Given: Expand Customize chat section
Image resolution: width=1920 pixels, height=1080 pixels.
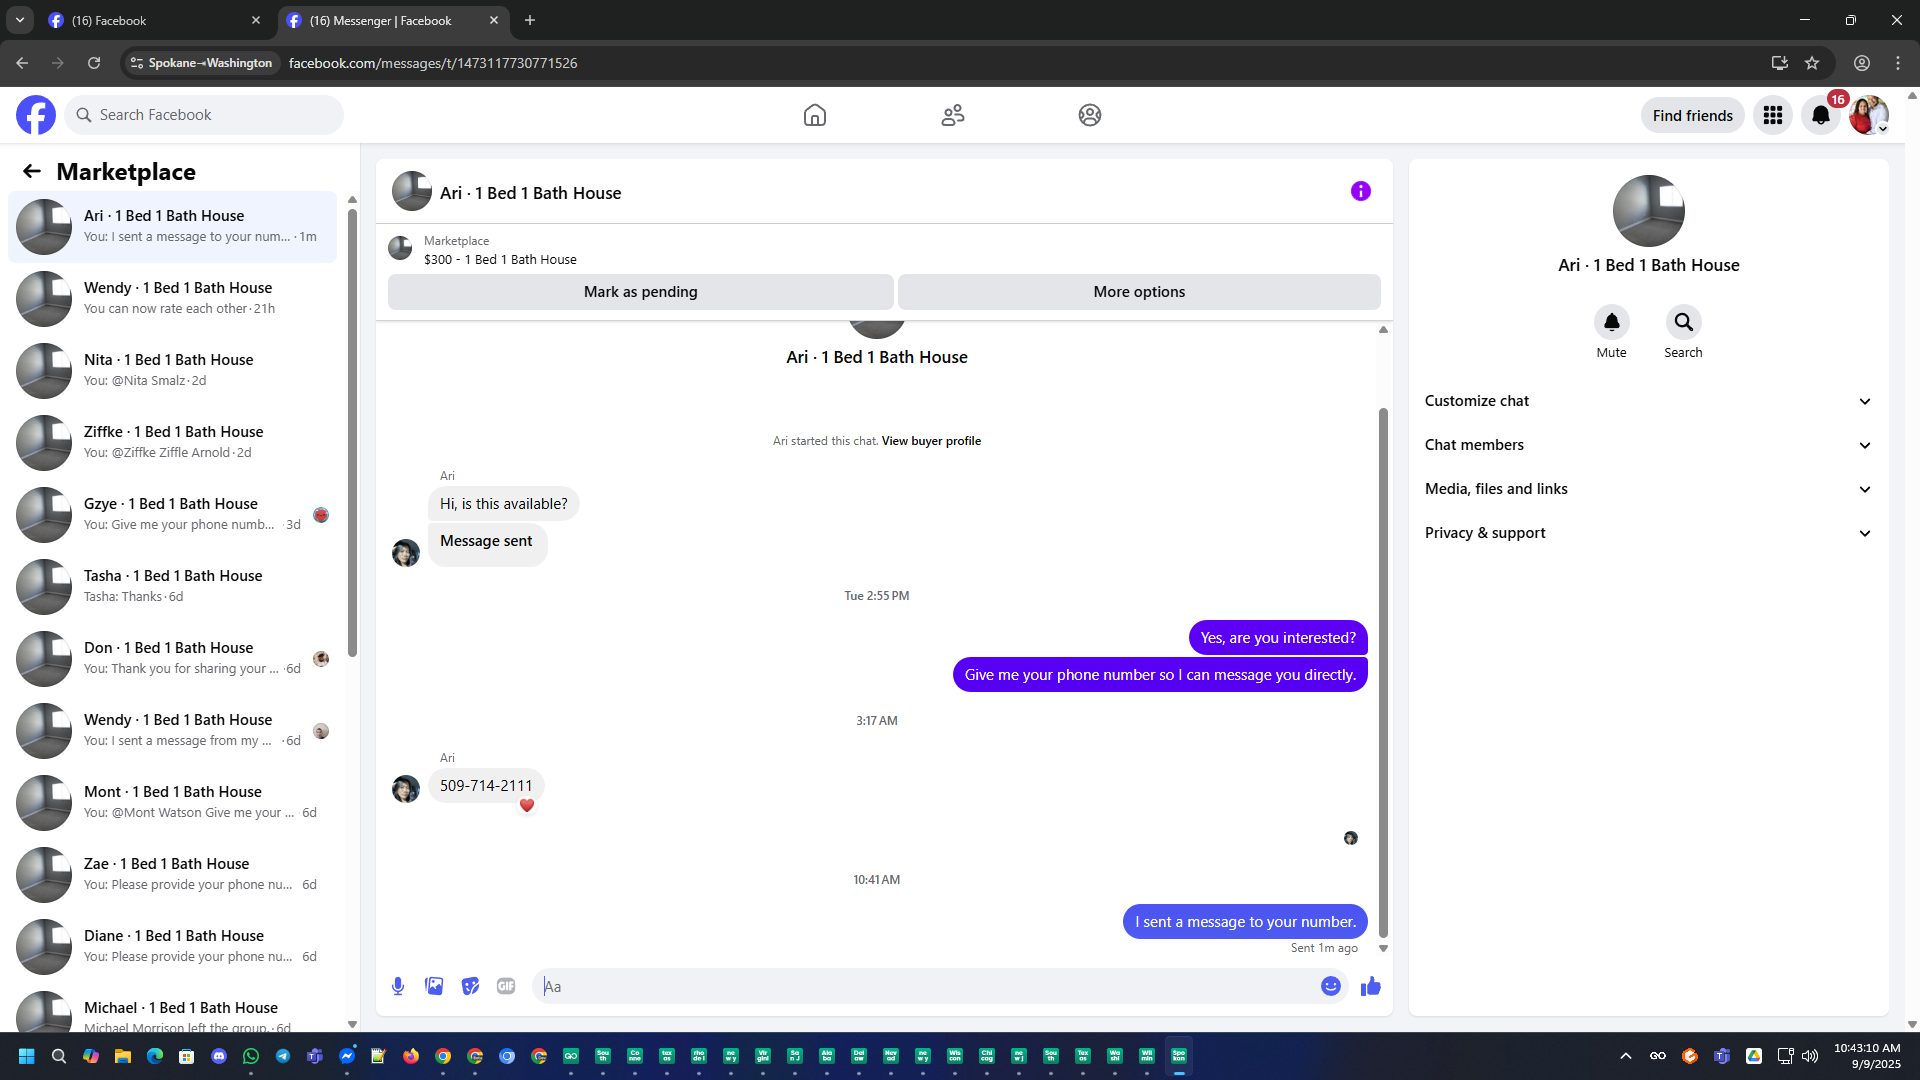Looking at the screenshot, I should [x=1647, y=401].
